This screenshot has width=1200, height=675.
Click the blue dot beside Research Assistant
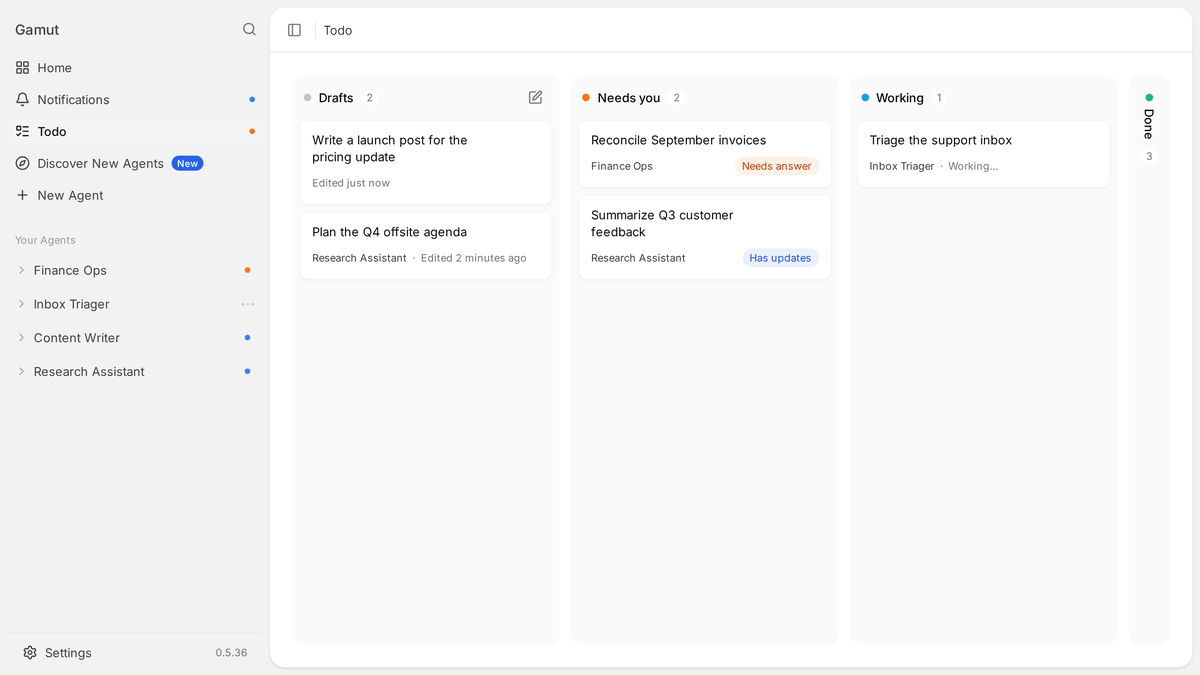point(247,372)
